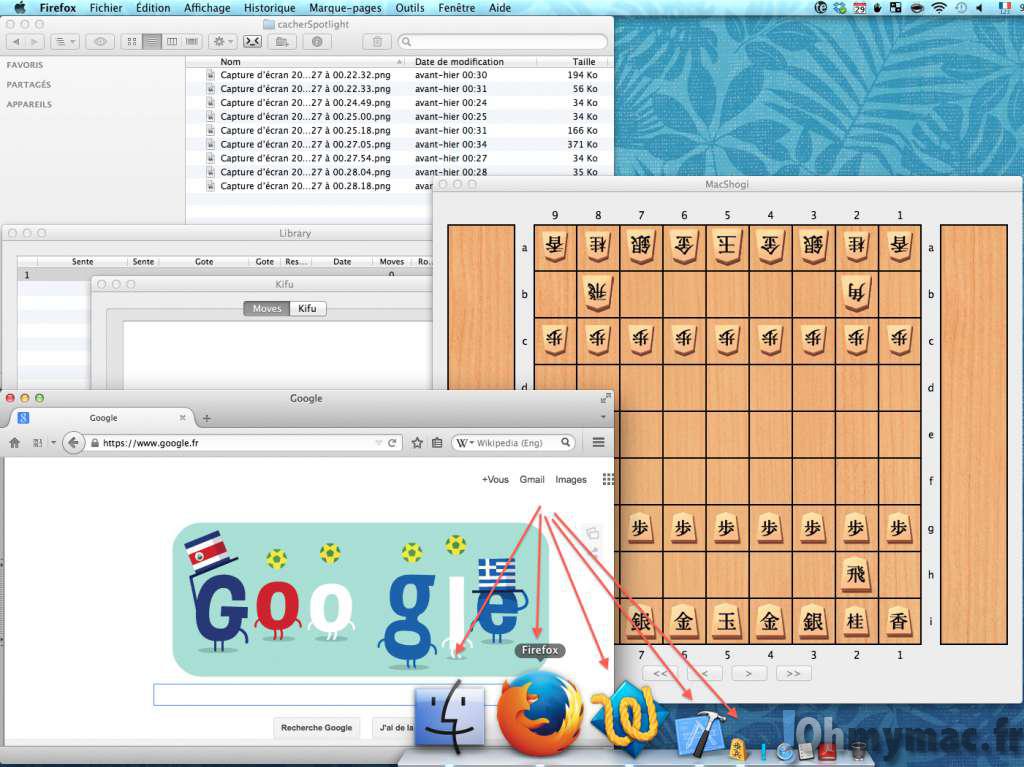This screenshot has width=1024, height=767.
Task: Click the Firefox home icon
Action: pyautogui.click(x=14, y=443)
